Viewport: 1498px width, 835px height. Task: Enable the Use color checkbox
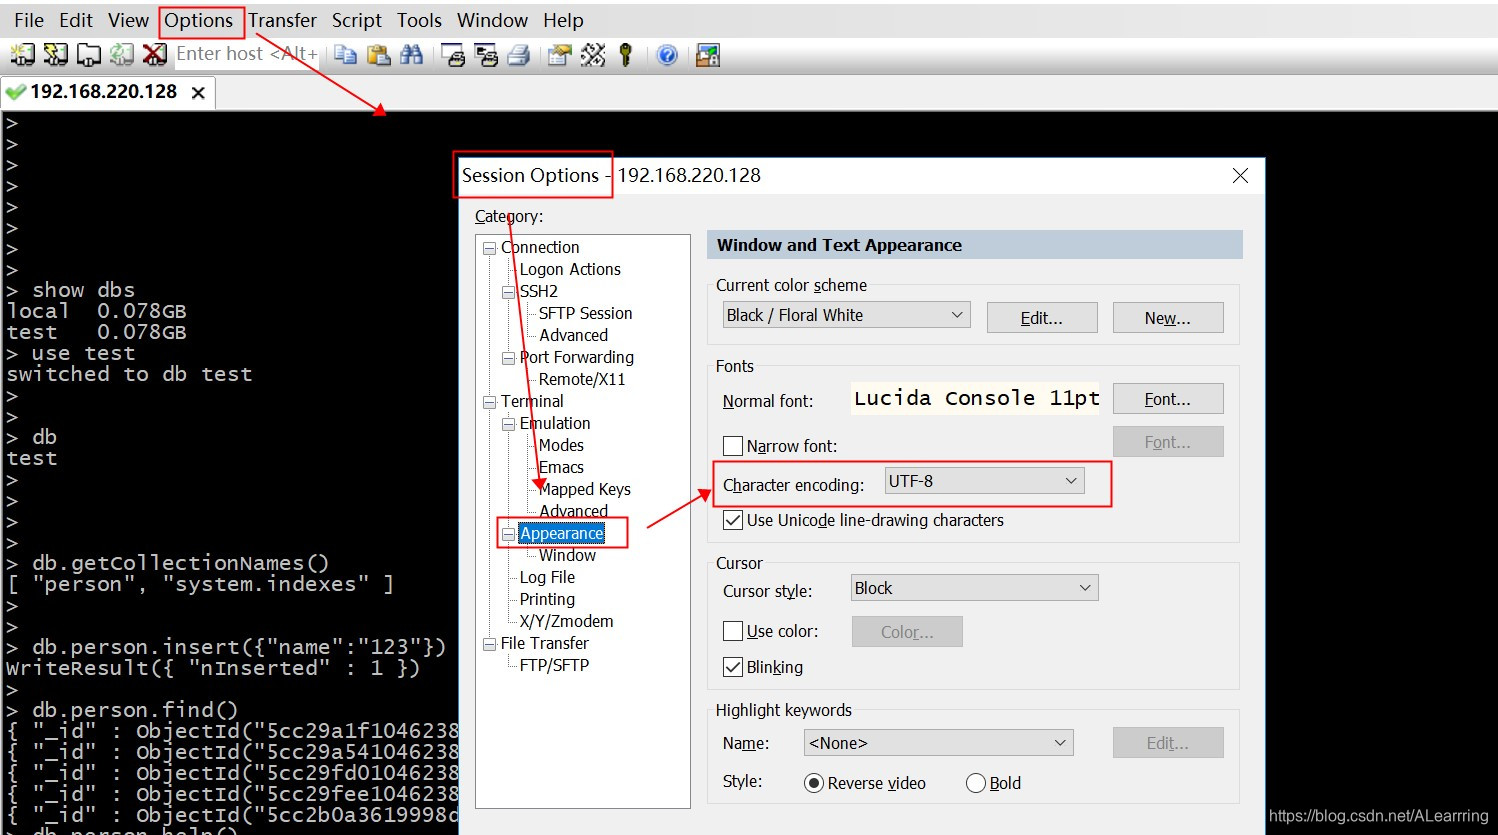[733, 631]
